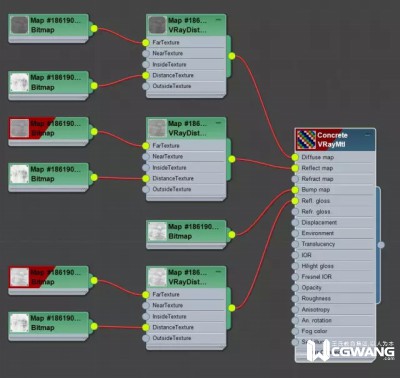The height and width of the screenshot is (378, 400).
Task: Click the An. rotation input socket
Action: (x=295, y=320)
